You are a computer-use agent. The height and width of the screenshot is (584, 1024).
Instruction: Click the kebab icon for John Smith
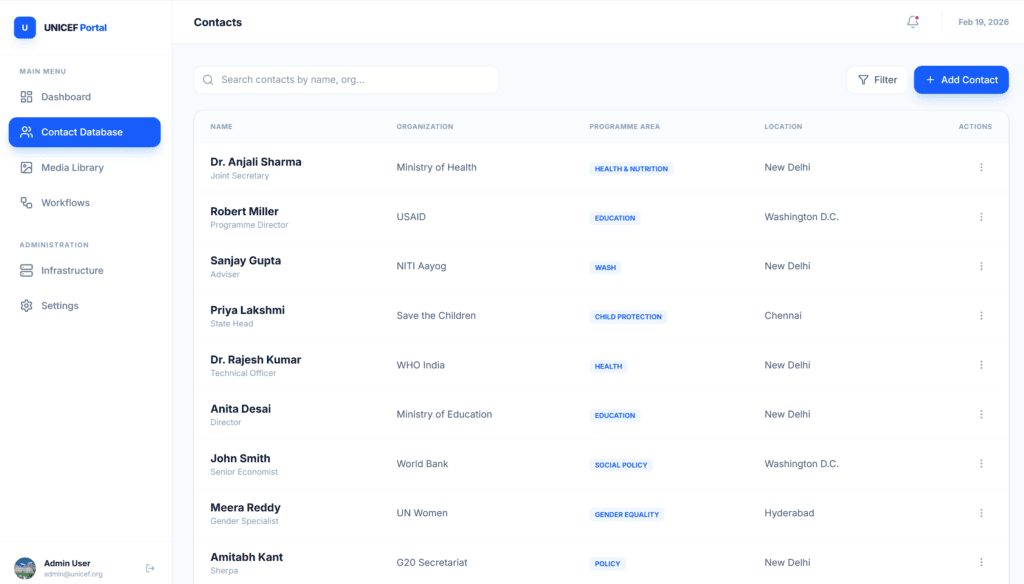click(981, 464)
